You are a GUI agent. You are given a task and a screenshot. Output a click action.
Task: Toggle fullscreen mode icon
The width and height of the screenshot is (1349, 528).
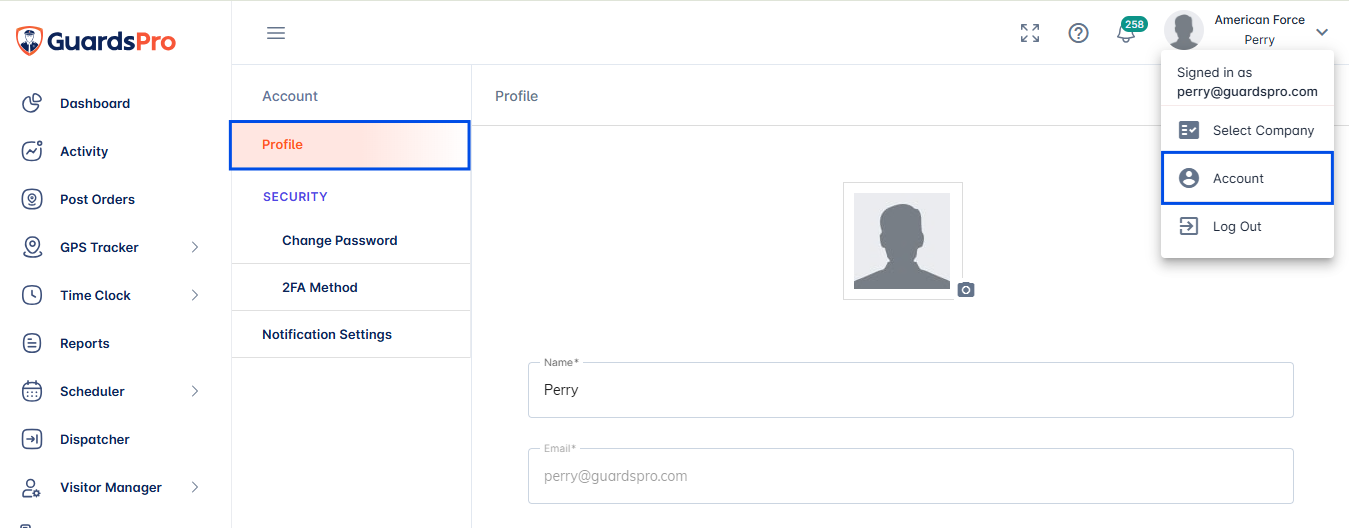(x=1030, y=33)
